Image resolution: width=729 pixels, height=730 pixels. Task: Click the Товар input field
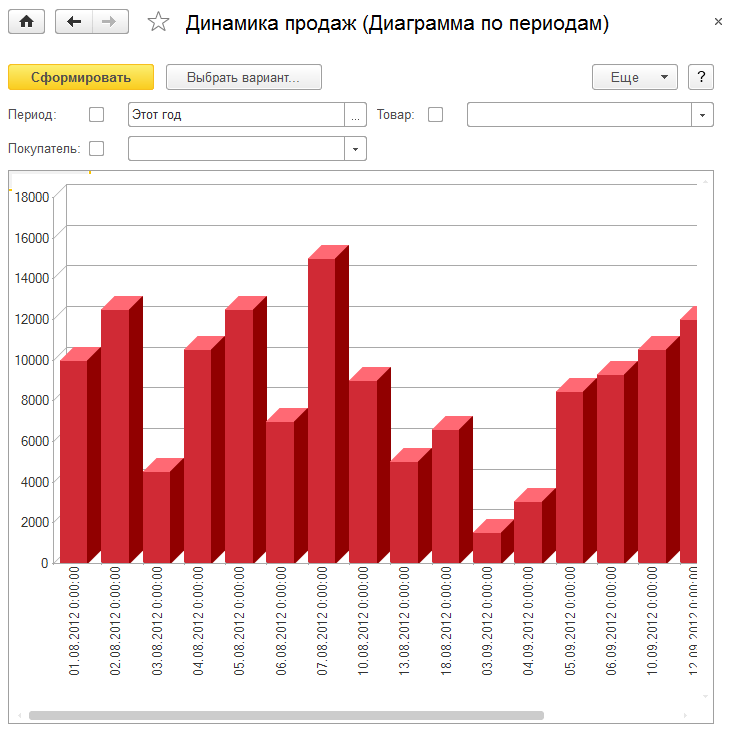(x=579, y=115)
